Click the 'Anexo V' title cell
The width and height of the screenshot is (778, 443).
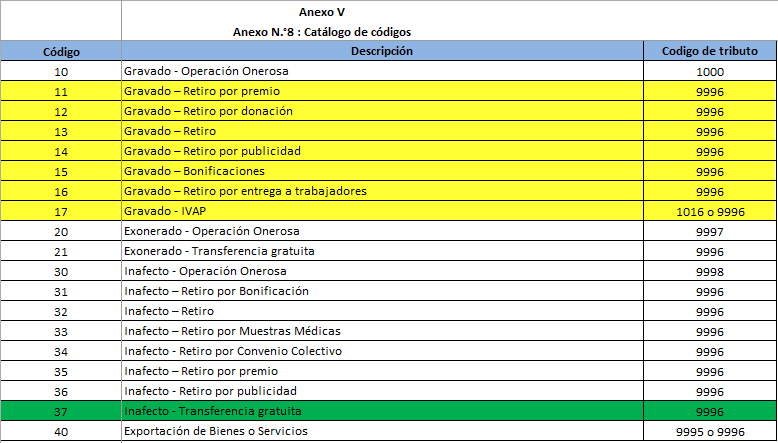point(322,12)
